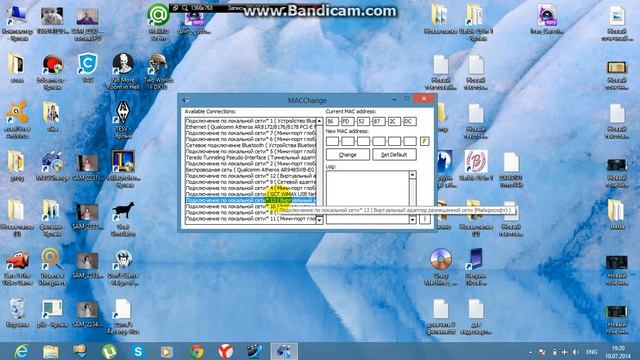Open the blue shield C desktop shortcut
The height and width of the screenshot is (360, 640).
click(x=87, y=68)
